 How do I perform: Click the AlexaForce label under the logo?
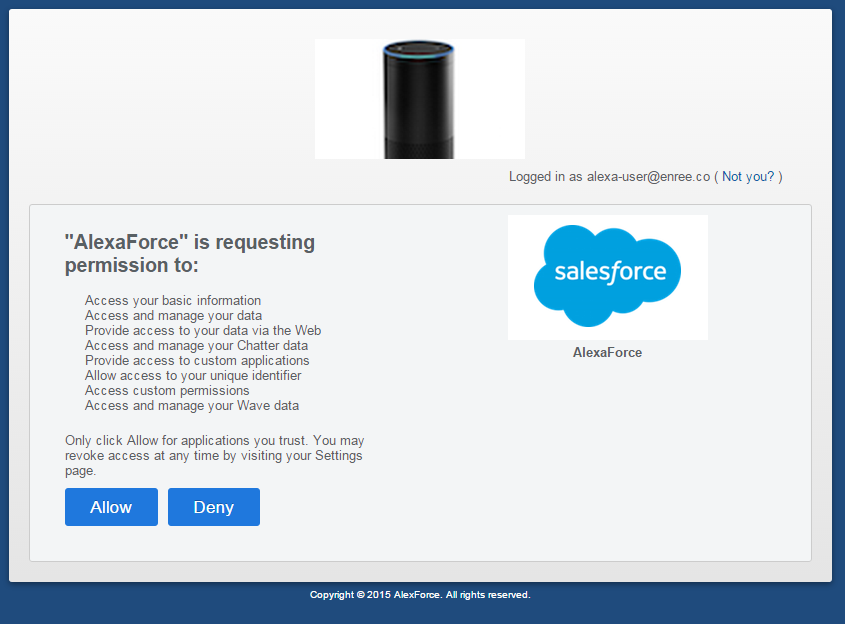click(x=607, y=352)
